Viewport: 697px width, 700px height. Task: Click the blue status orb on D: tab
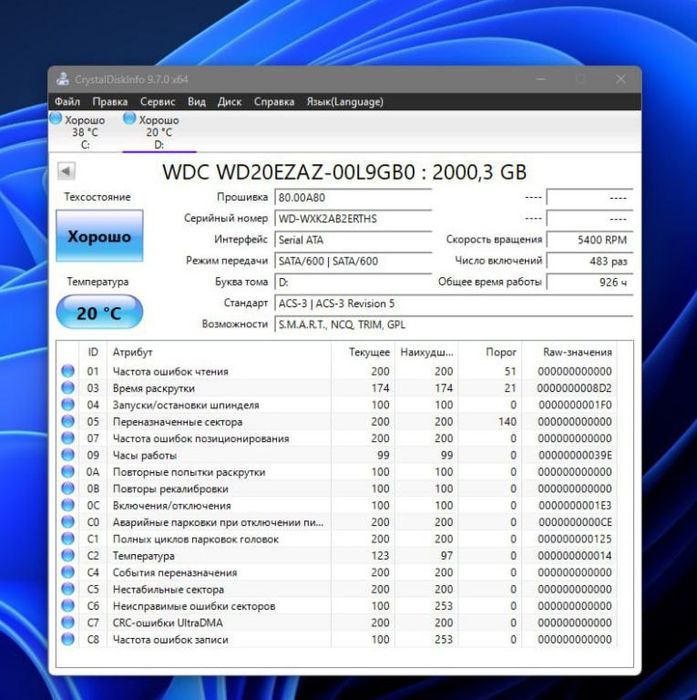129,119
